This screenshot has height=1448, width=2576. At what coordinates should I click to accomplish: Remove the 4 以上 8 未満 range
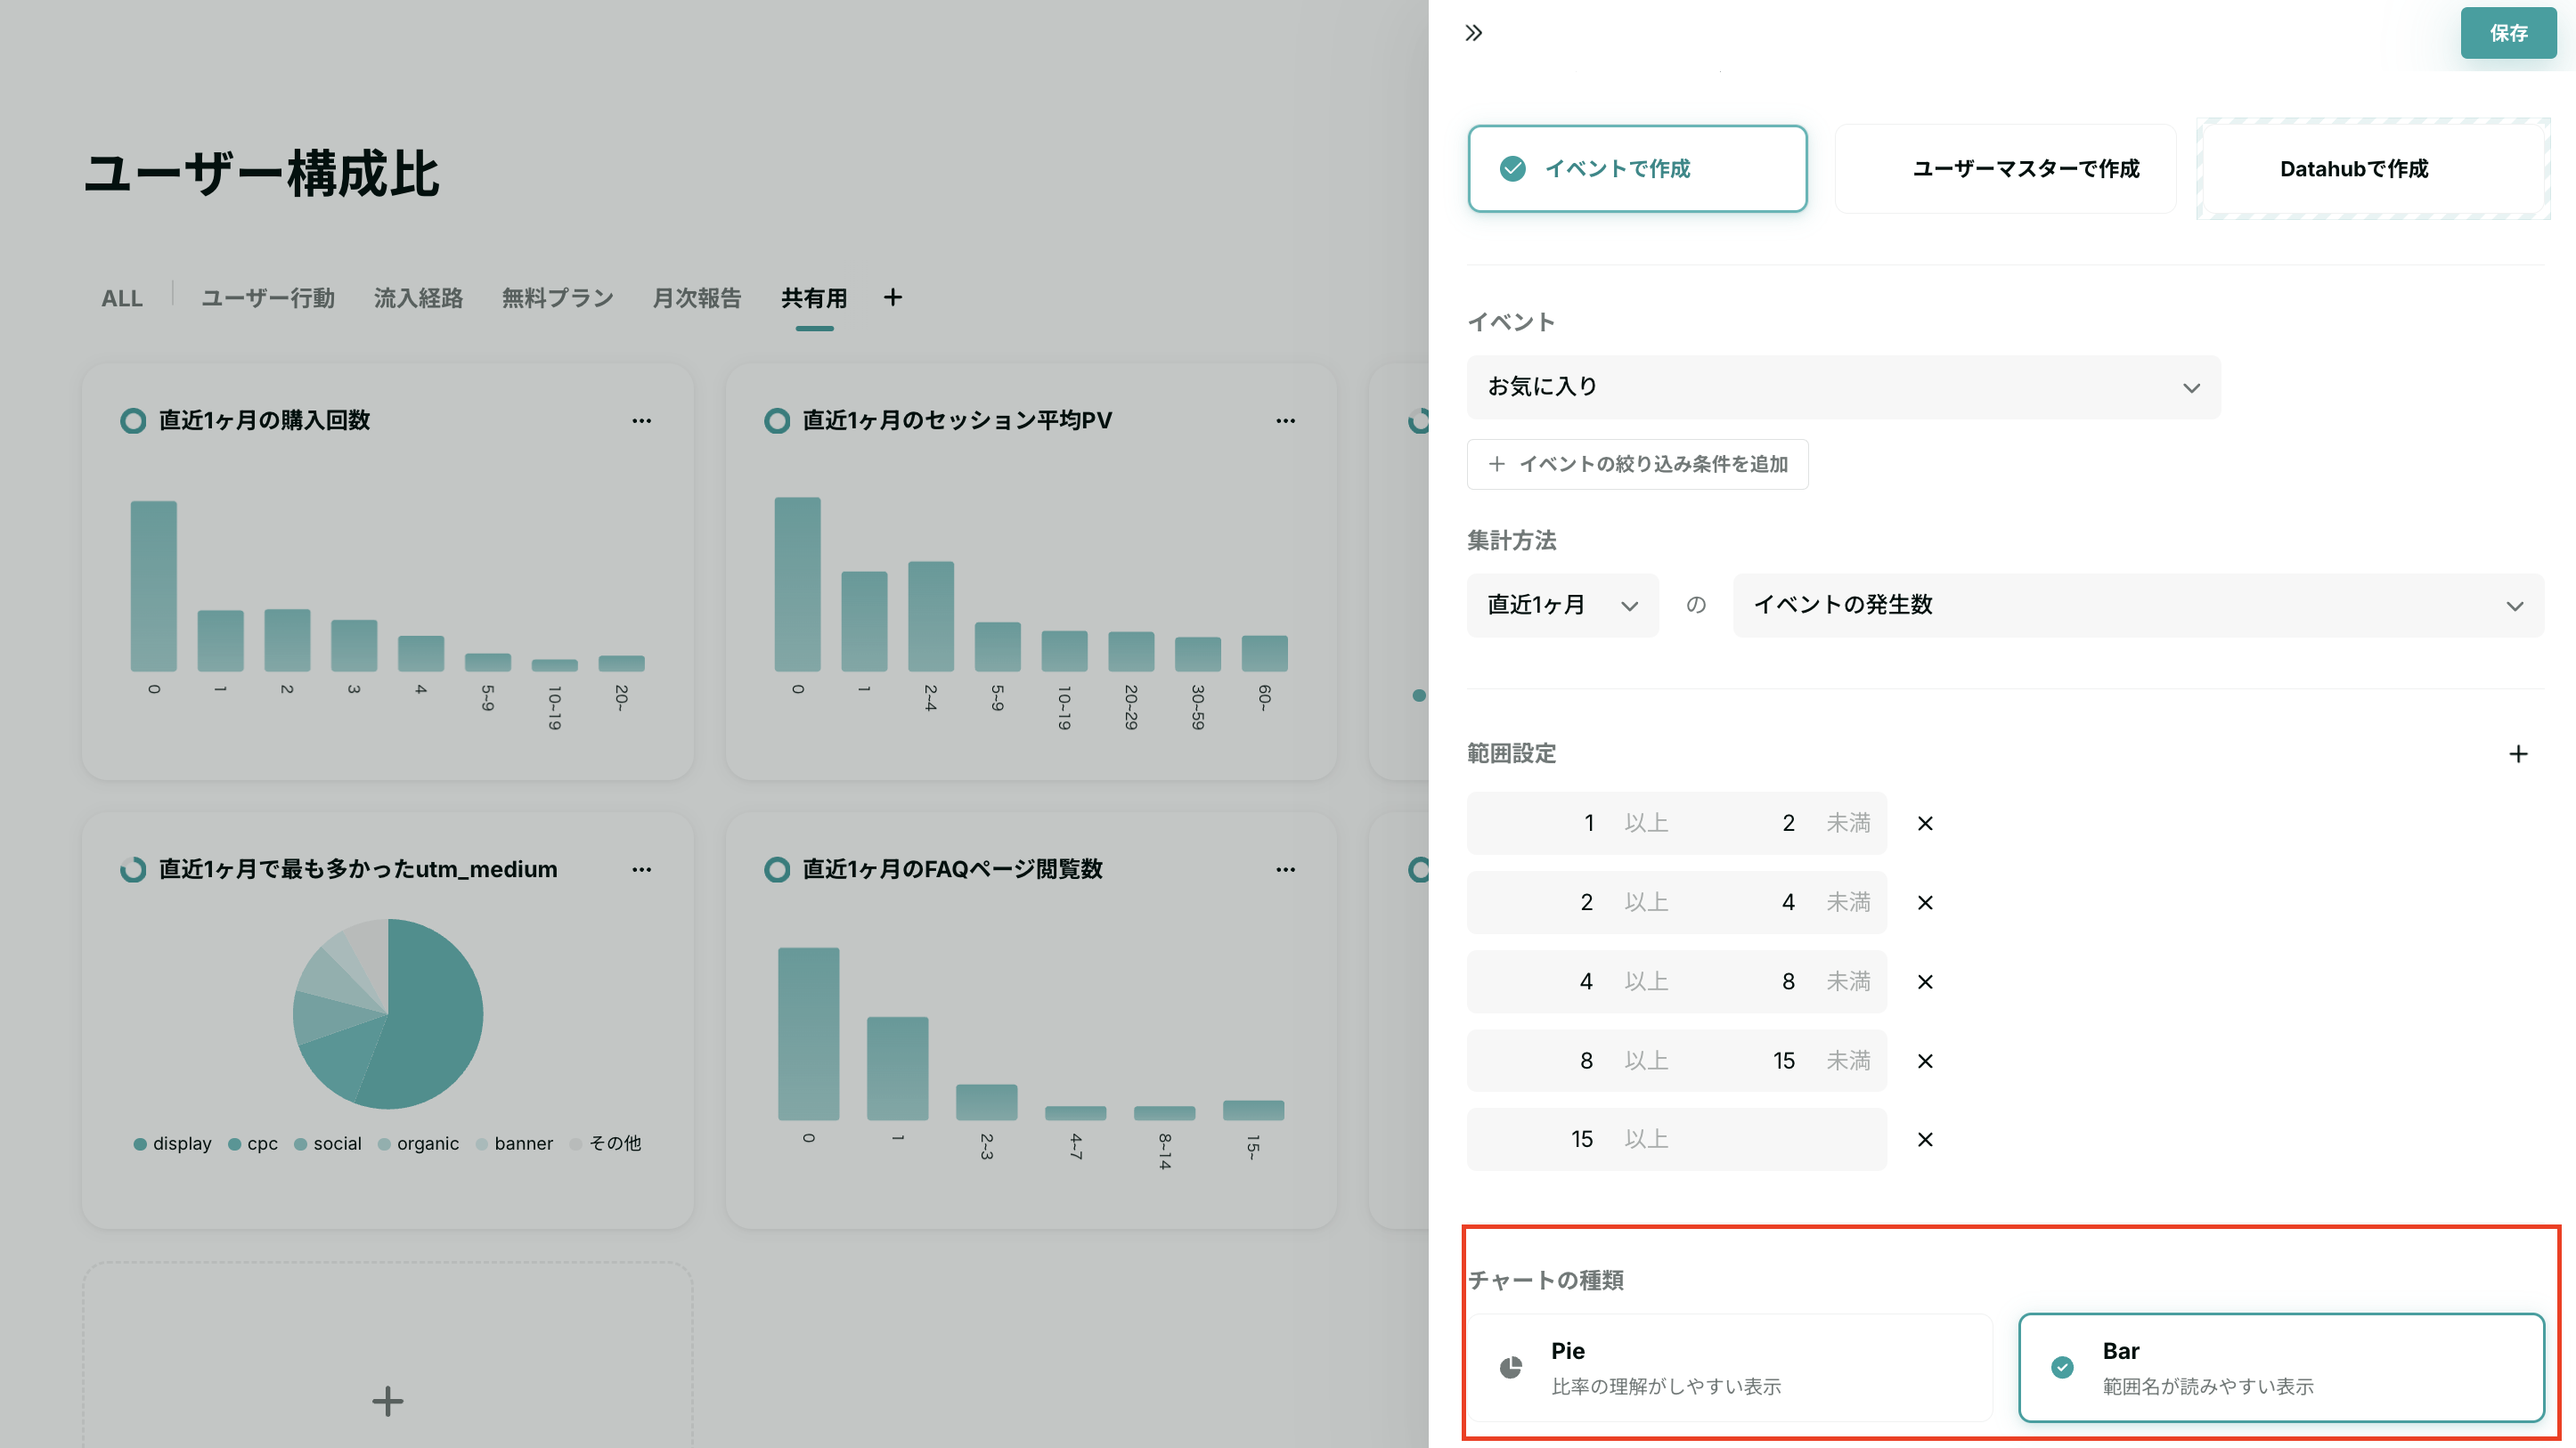pyautogui.click(x=1925, y=982)
